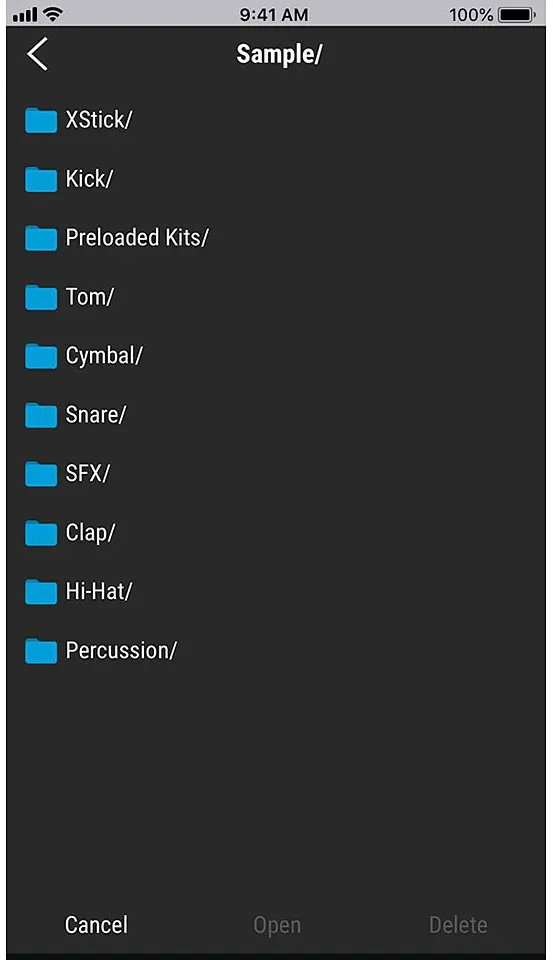Click the Kick folder icon
The image size is (553, 960).
click(41, 179)
